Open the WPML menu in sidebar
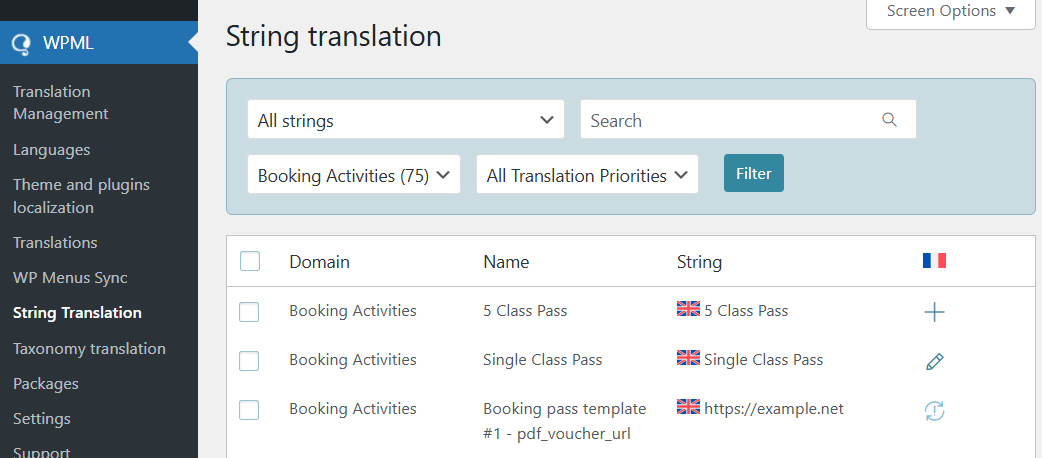Viewport: 1042px width, 458px height. 99,43
